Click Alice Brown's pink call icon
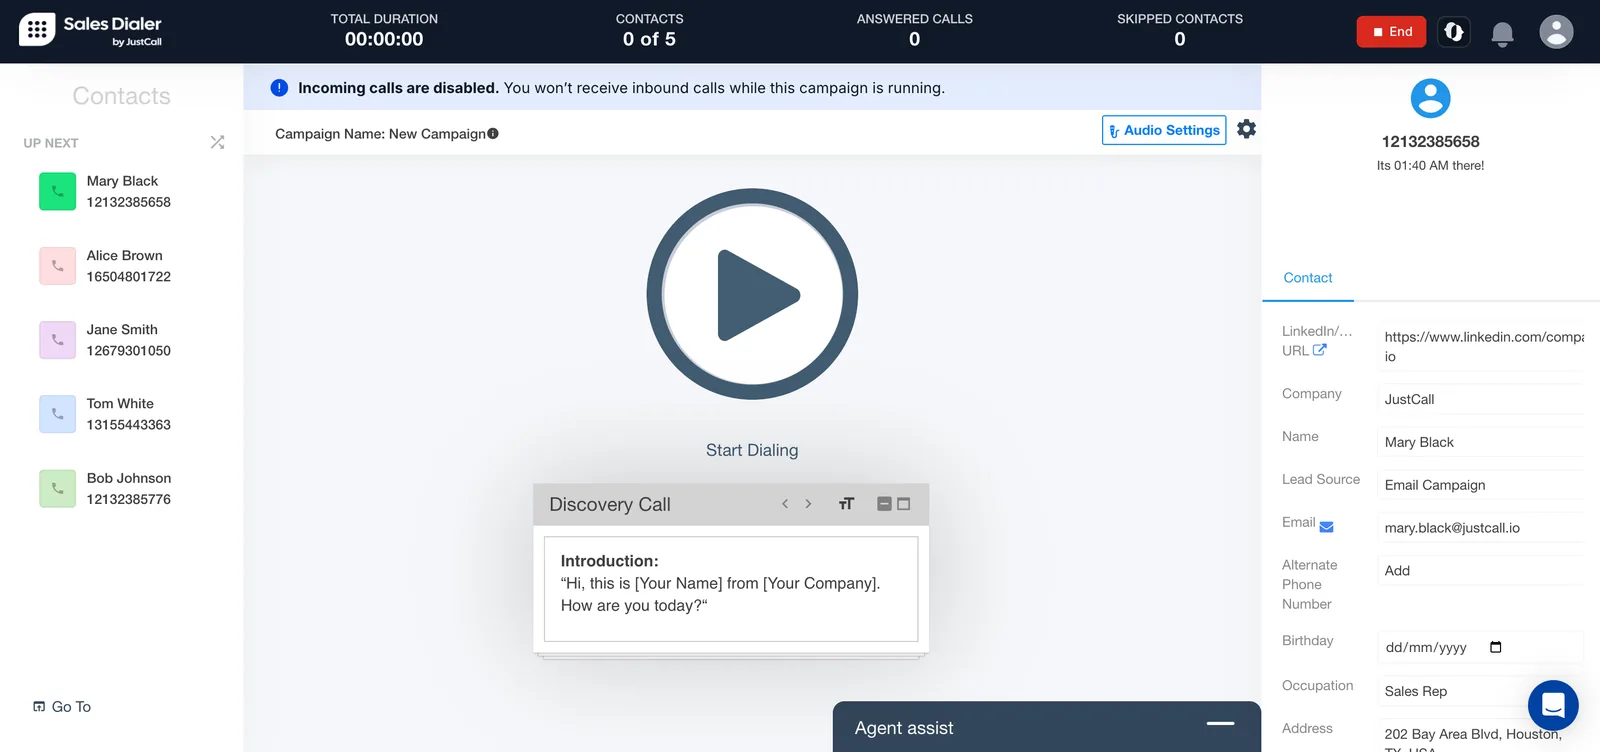Viewport: 1600px width, 752px height. pos(57,266)
